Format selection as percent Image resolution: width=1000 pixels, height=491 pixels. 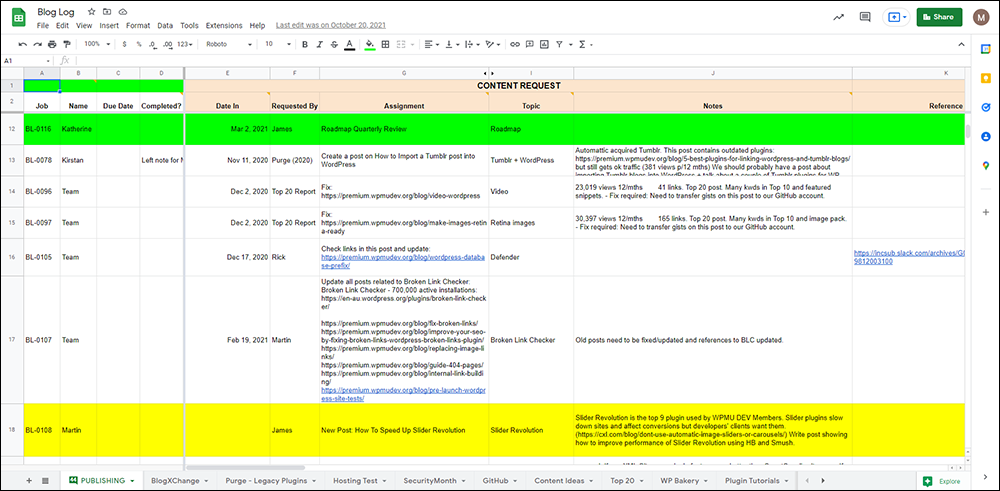pos(138,45)
